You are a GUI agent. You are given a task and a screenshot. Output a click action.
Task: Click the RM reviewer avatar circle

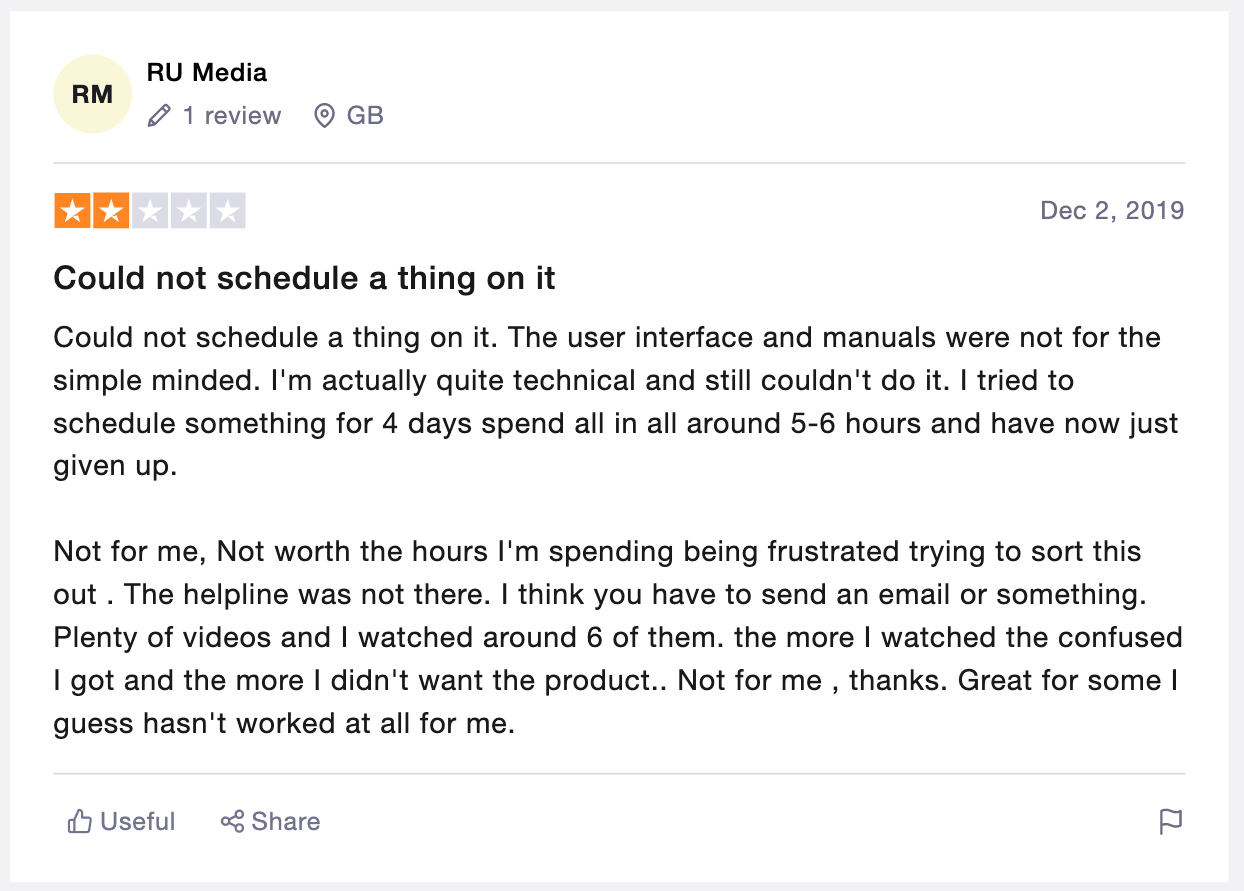pyautogui.click(x=92, y=94)
